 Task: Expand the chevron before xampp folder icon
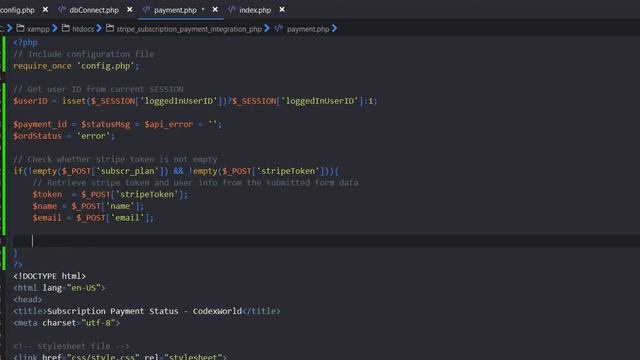[x=10, y=29]
